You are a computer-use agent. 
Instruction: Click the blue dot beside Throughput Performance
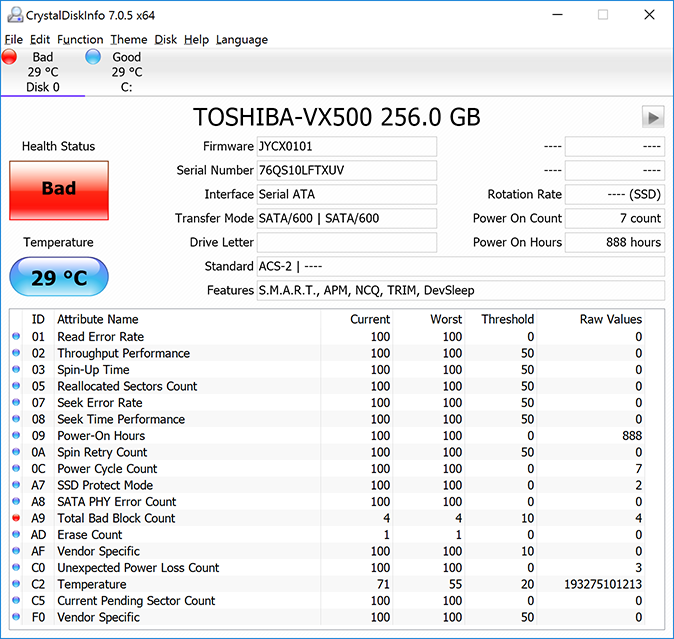pyautogui.click(x=16, y=353)
